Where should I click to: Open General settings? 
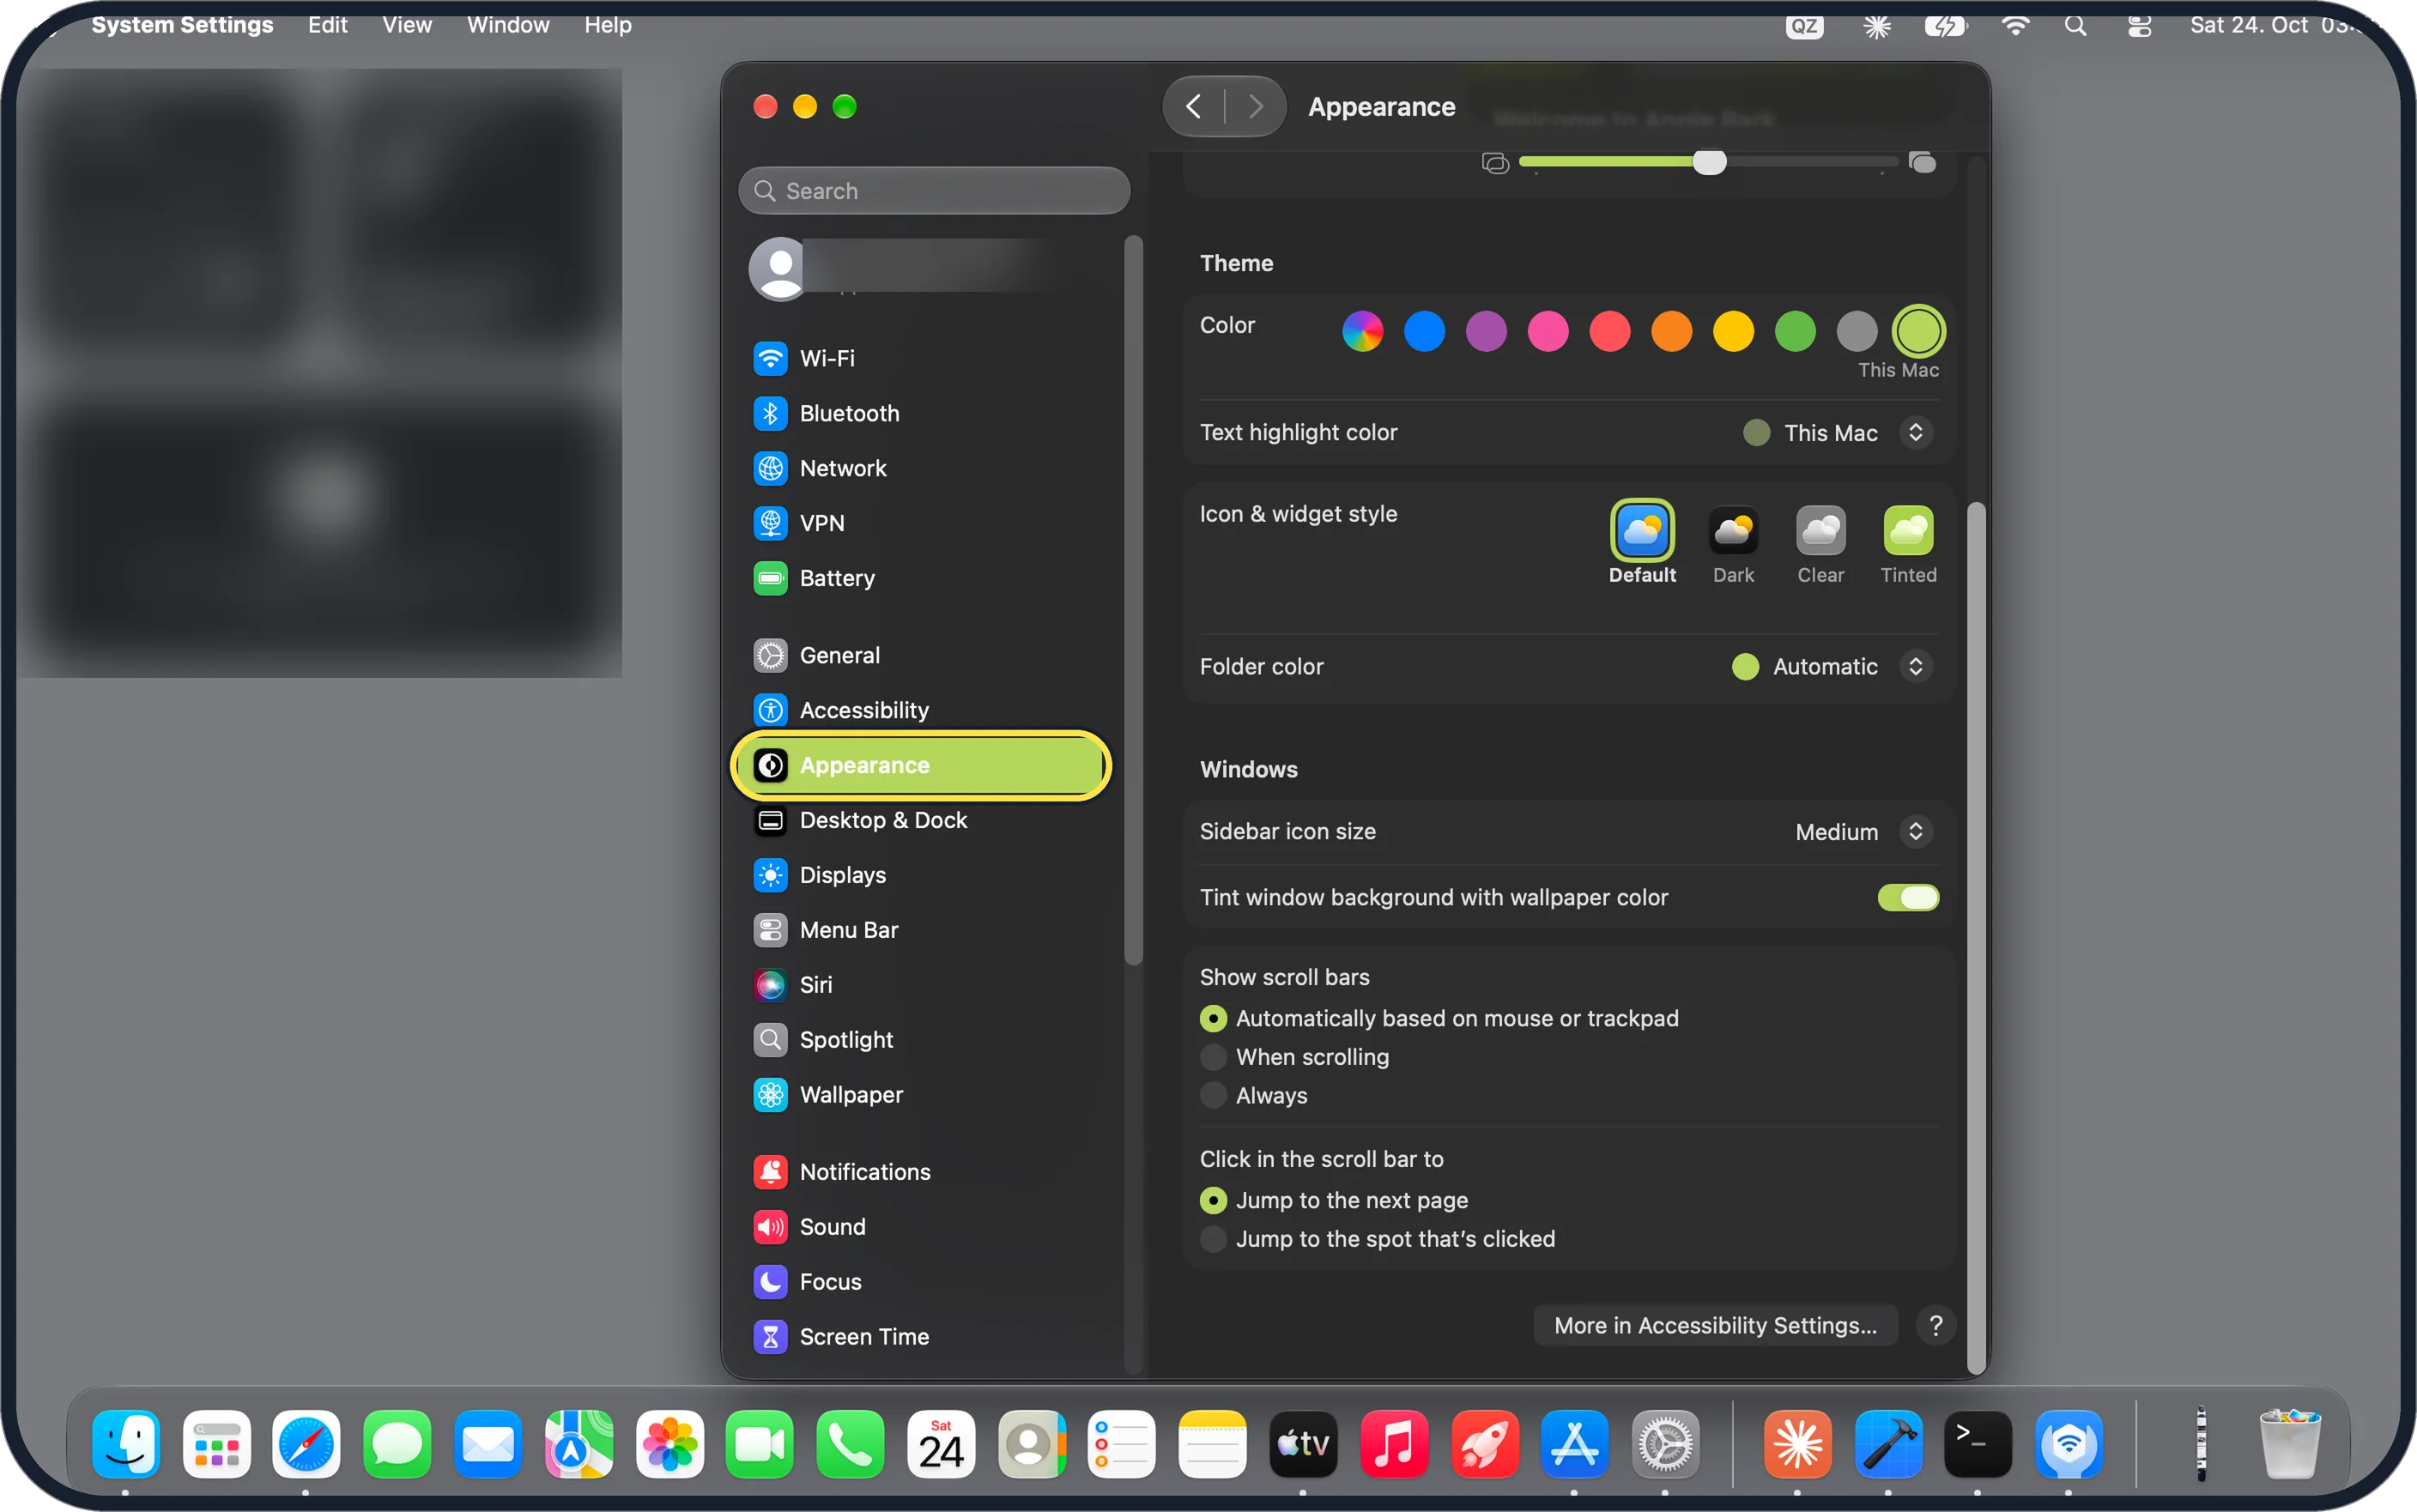922,655
